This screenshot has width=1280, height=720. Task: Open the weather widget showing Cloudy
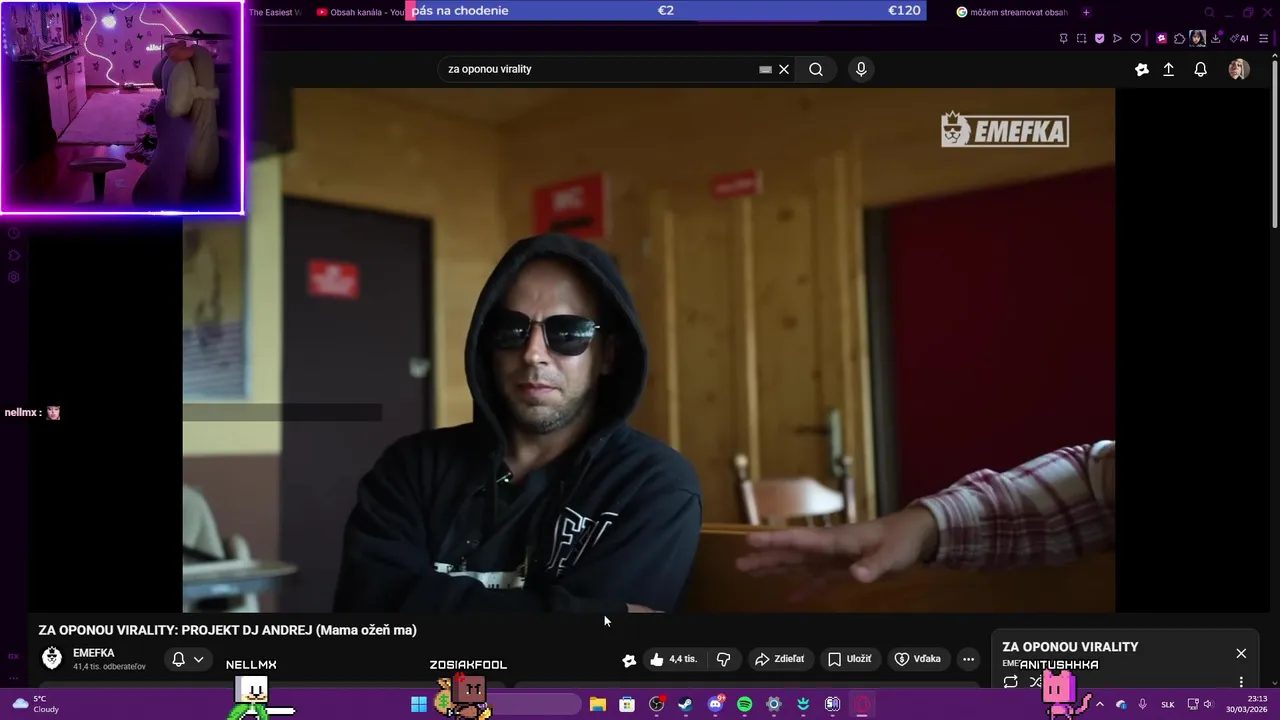36,704
